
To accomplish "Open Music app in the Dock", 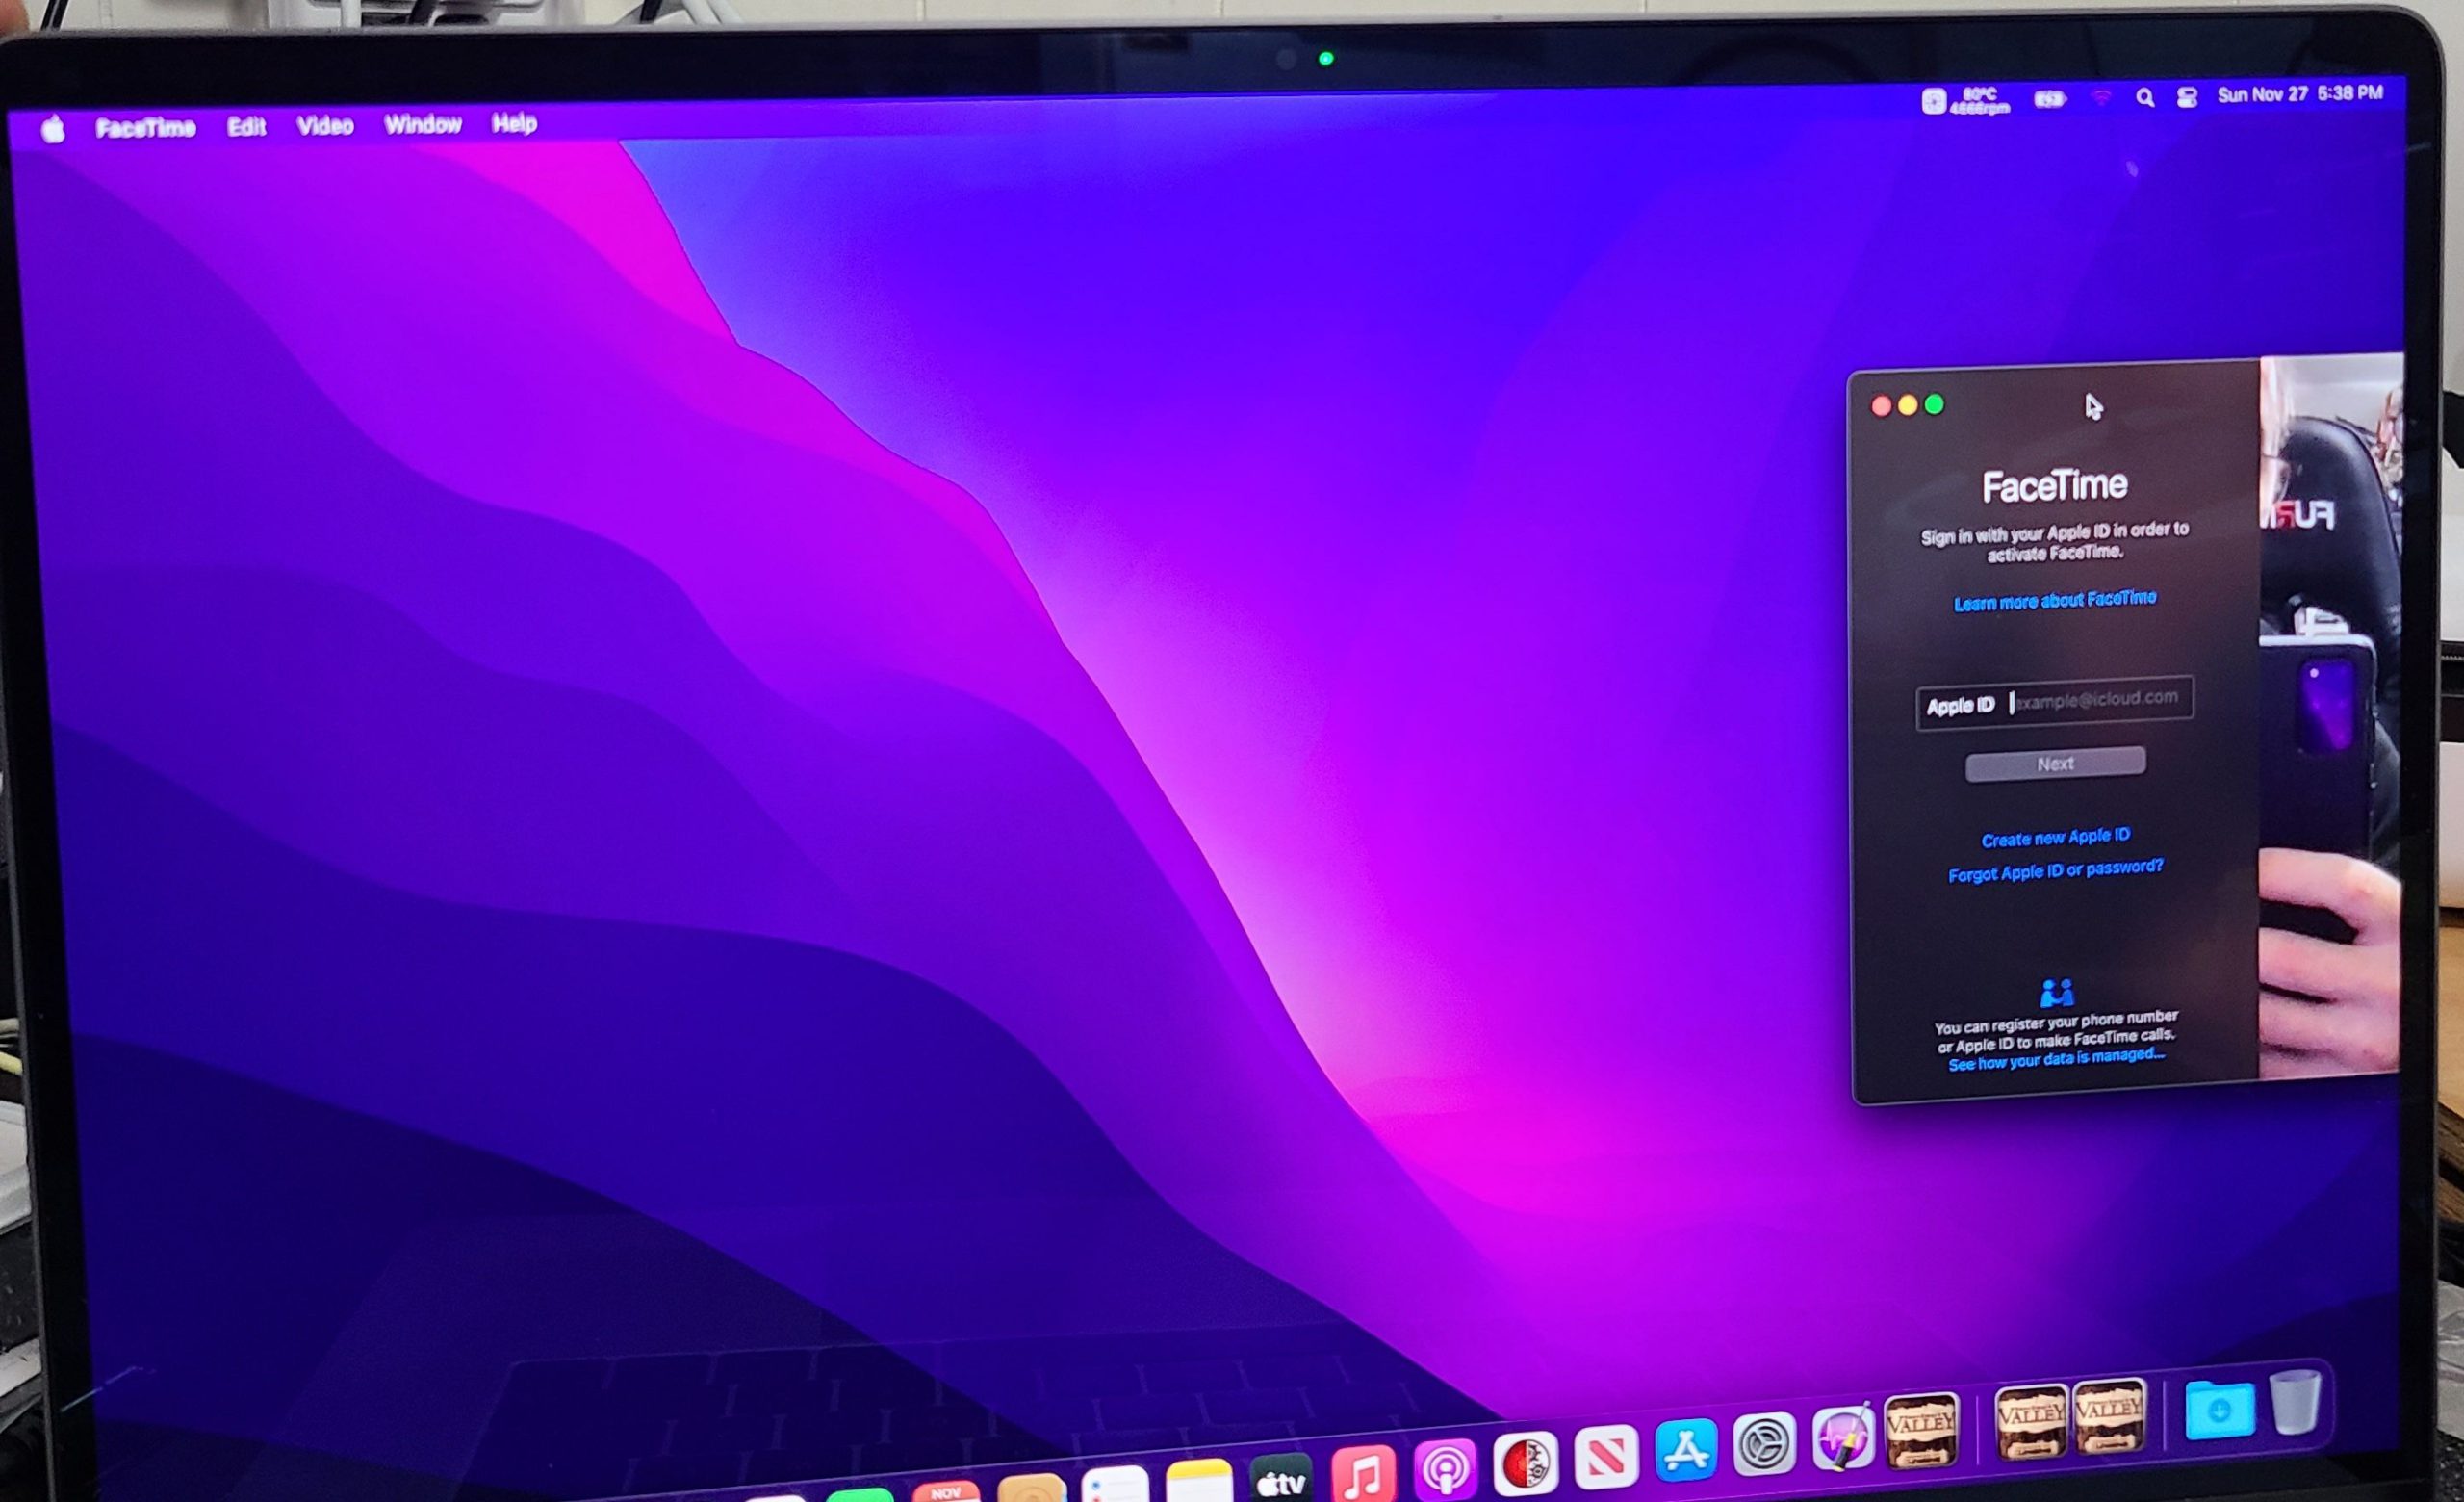I will coord(1362,1472).
